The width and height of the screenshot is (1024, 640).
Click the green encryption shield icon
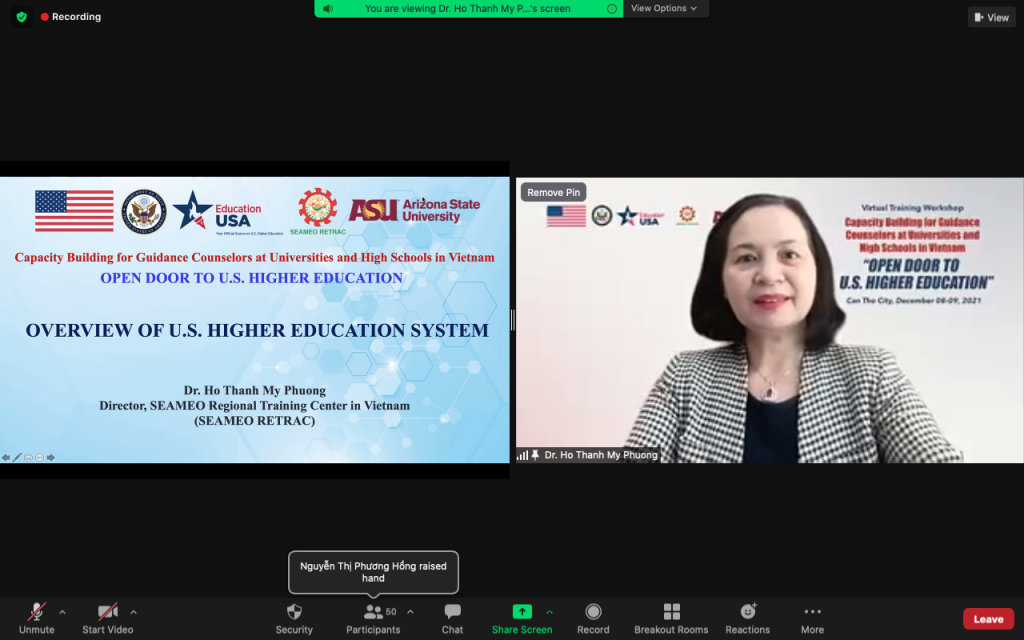pos(21,17)
